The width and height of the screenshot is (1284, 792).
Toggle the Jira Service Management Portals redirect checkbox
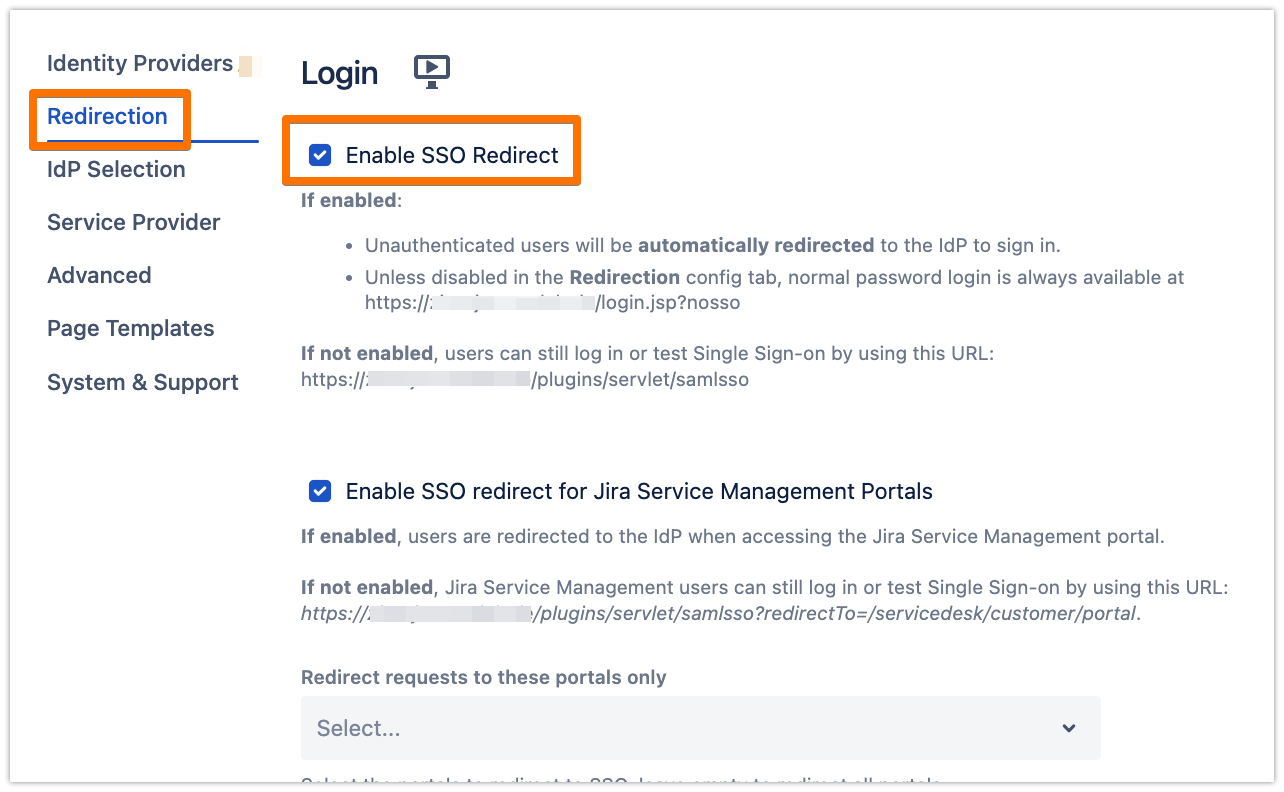(320, 491)
